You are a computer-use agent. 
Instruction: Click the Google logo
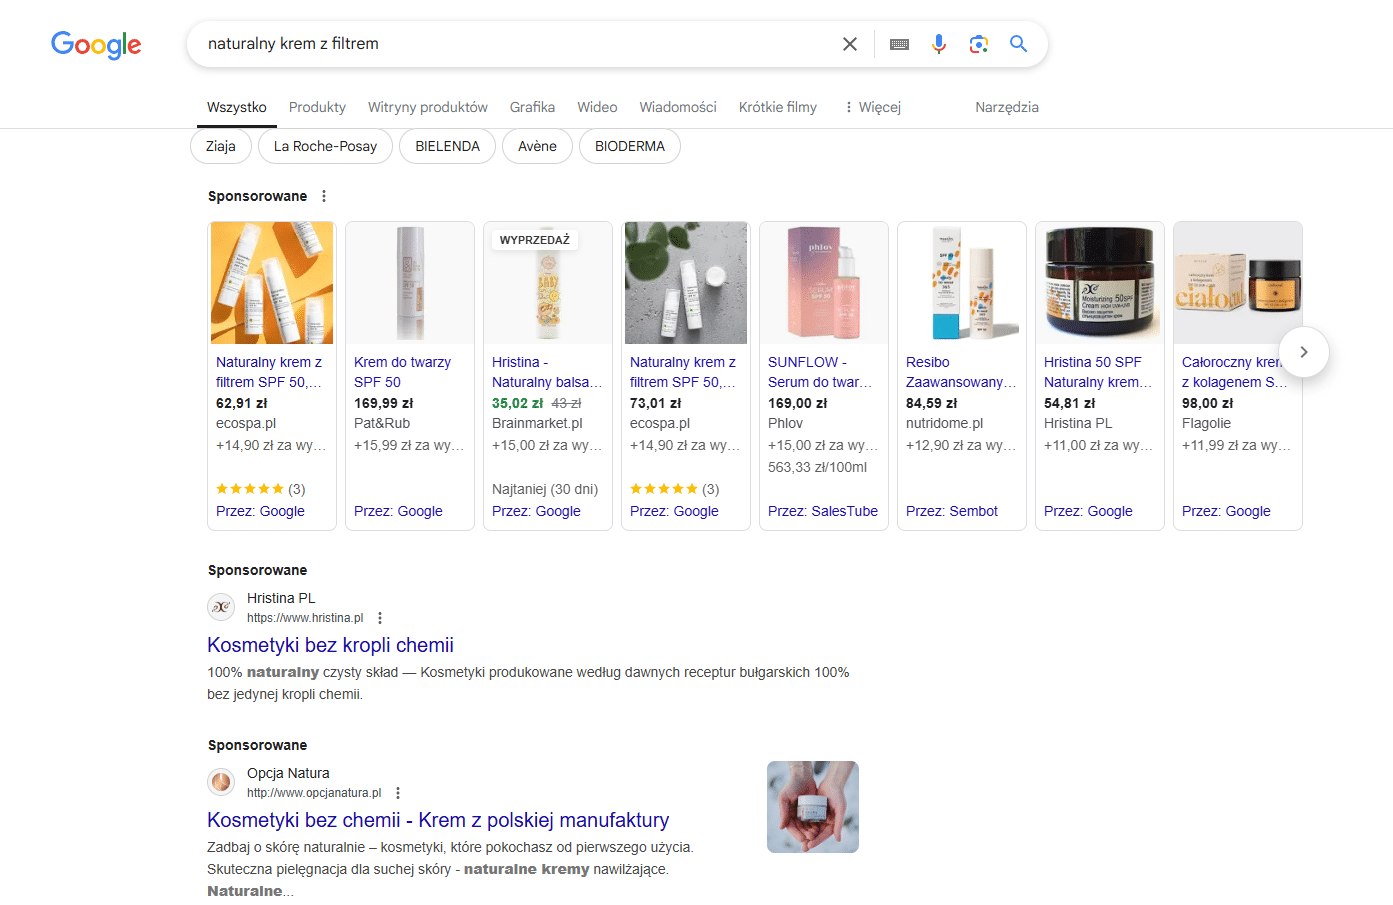96,45
